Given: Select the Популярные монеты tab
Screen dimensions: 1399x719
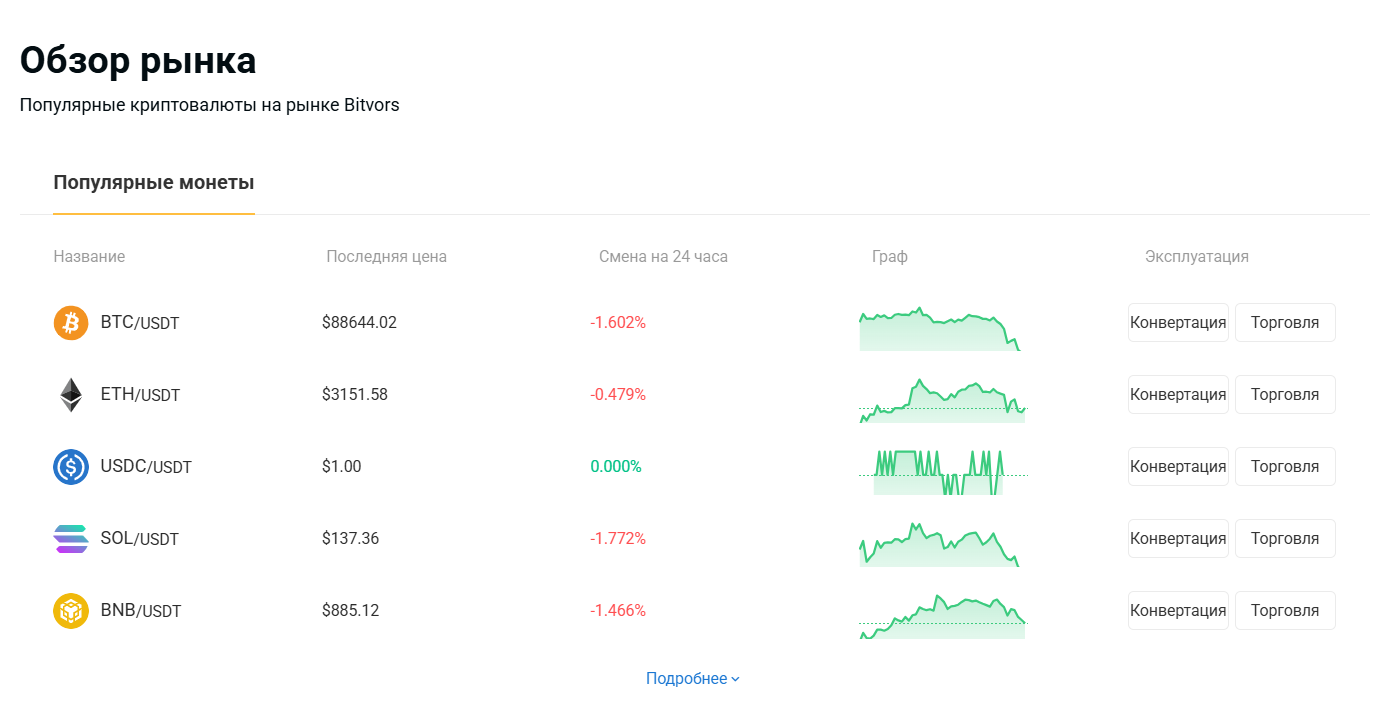Looking at the screenshot, I should 154,183.
